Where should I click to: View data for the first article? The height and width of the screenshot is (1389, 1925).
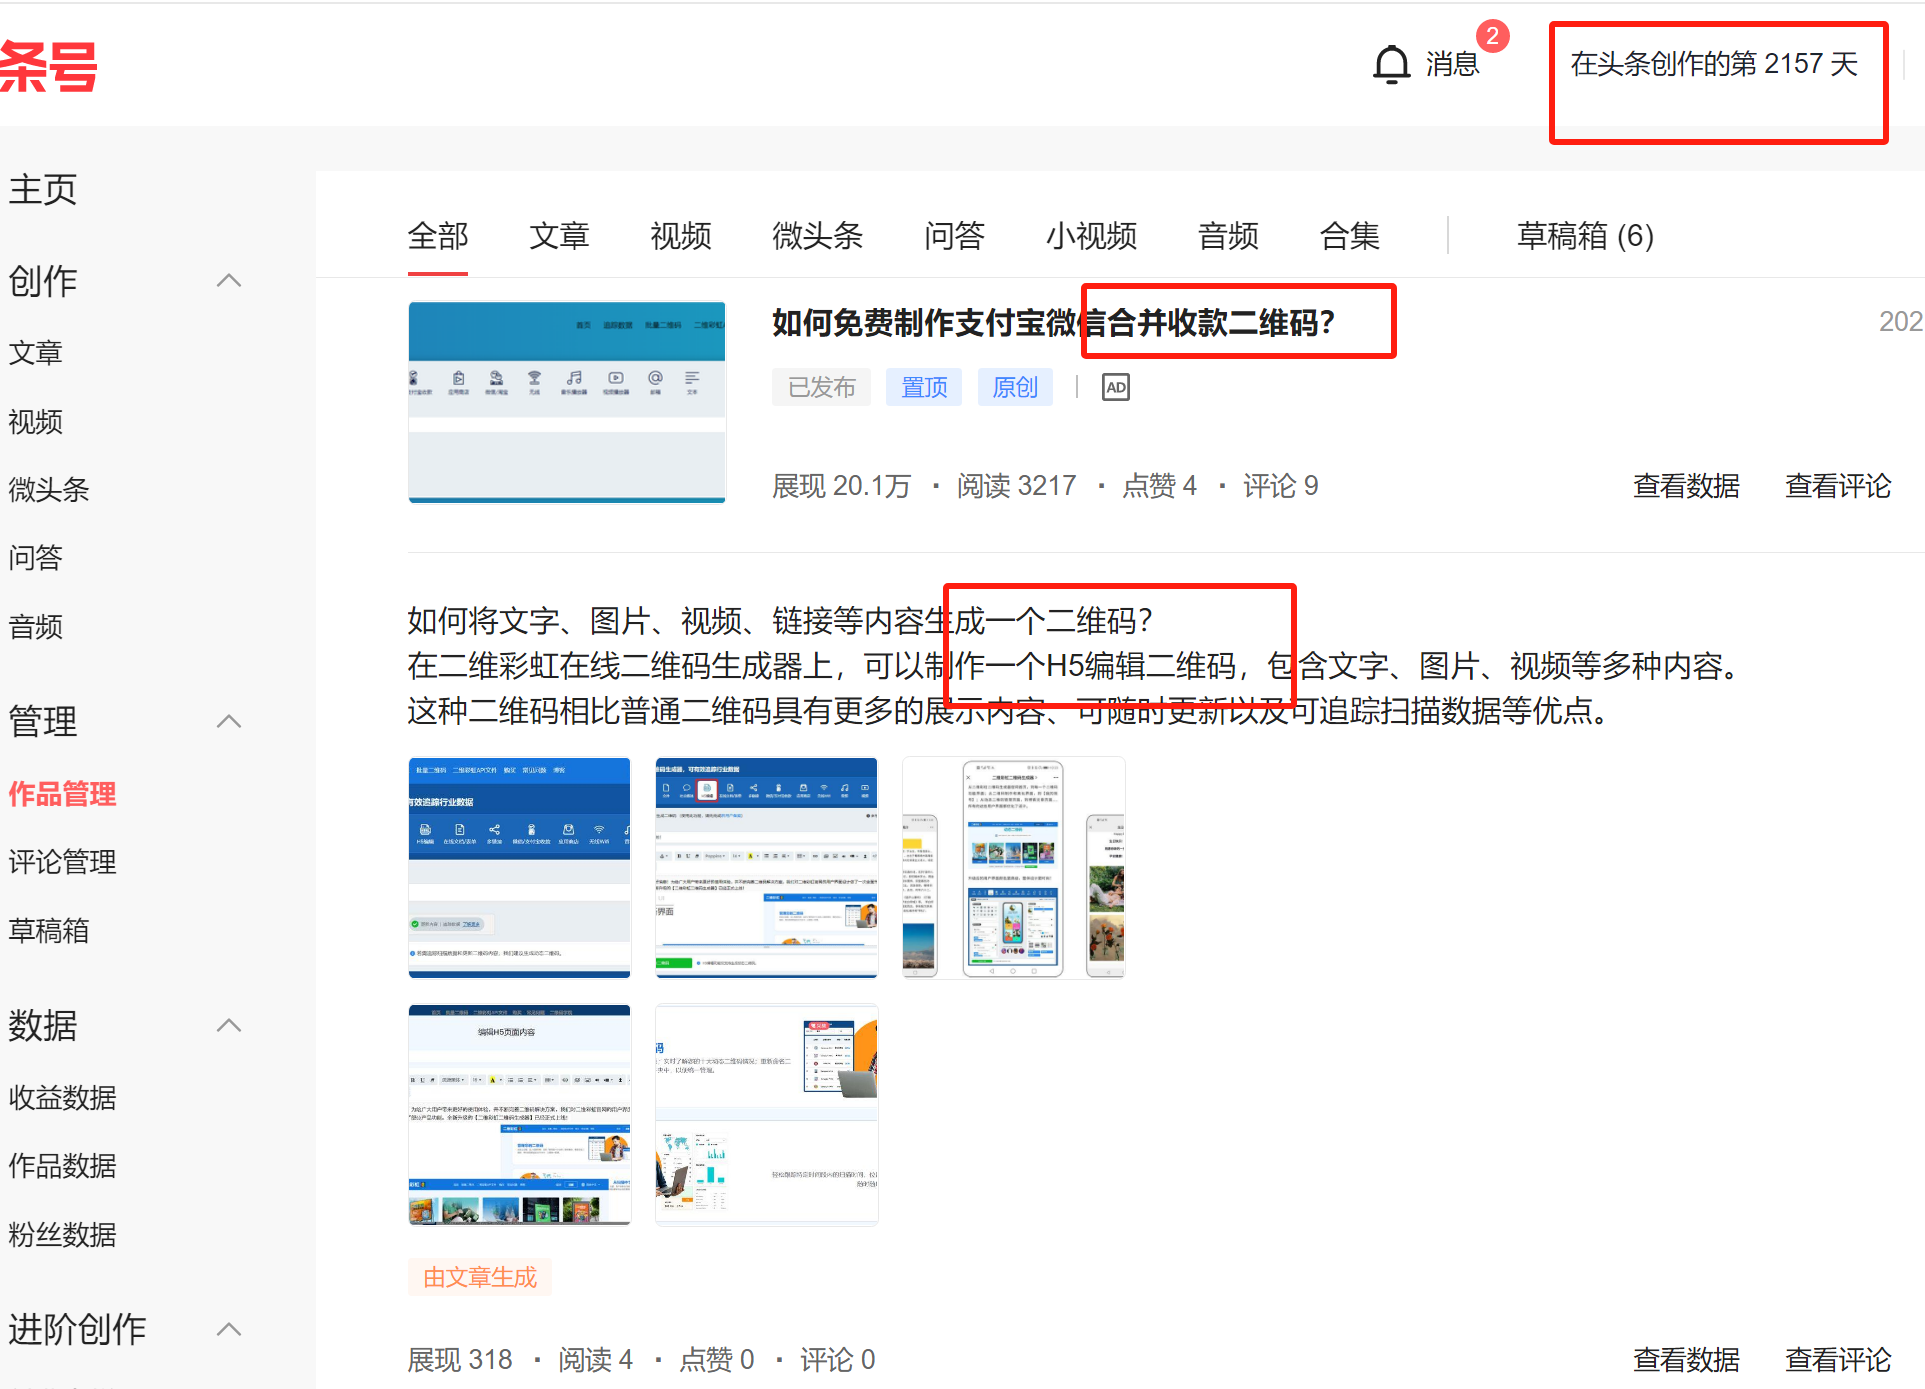[1686, 486]
